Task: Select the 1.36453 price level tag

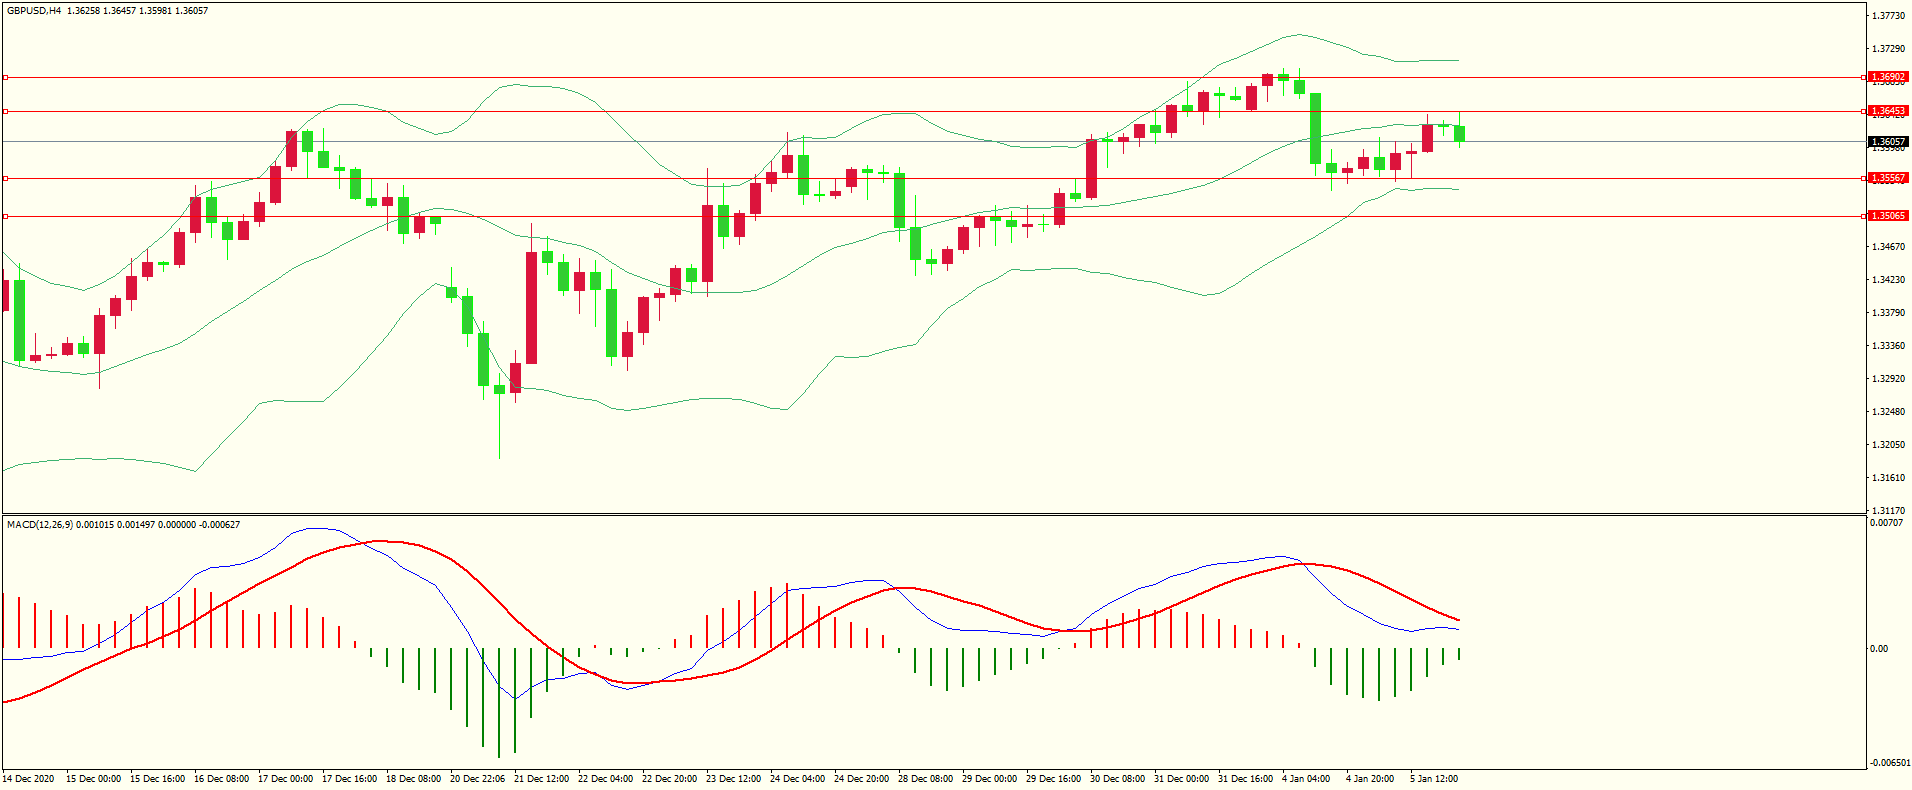Action: (x=1888, y=111)
